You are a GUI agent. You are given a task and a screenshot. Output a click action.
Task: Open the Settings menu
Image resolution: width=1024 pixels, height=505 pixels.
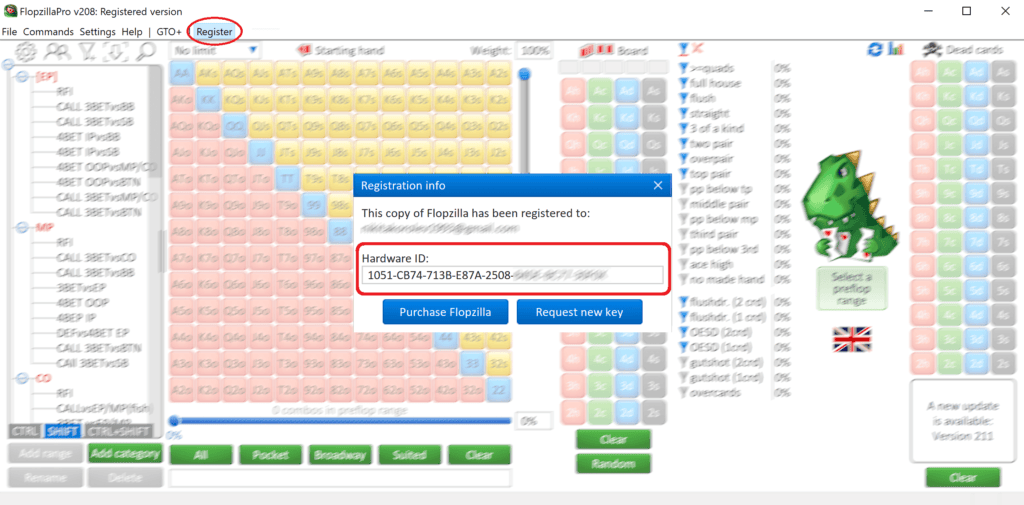(97, 31)
